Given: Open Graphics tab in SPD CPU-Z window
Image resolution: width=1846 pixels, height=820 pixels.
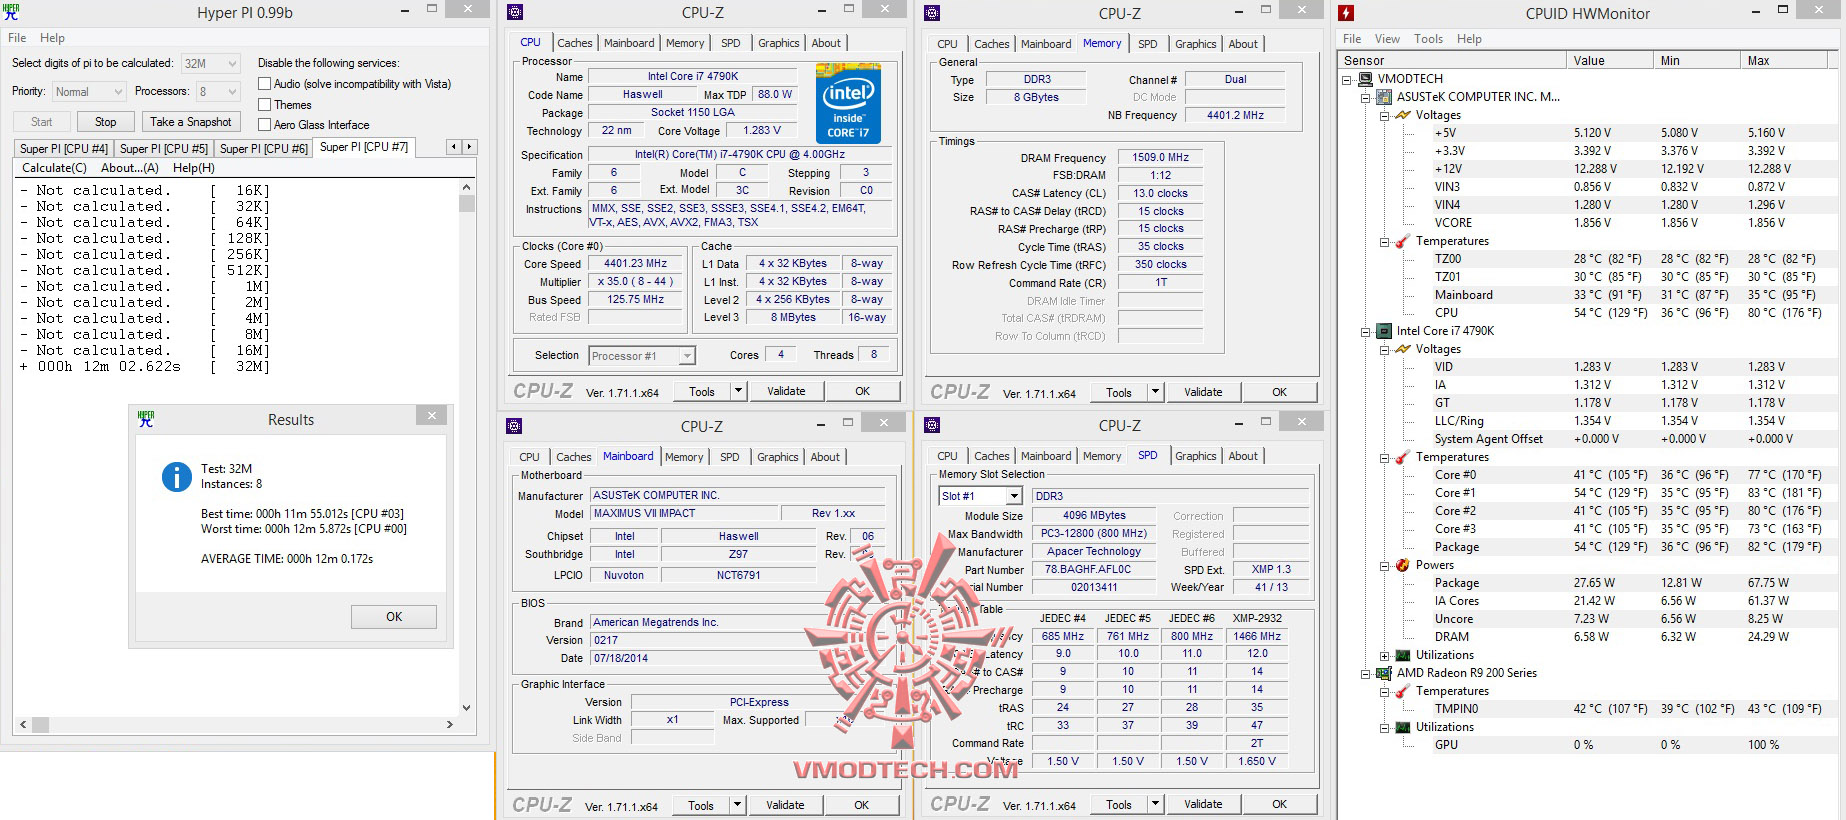Looking at the screenshot, I should (1196, 456).
